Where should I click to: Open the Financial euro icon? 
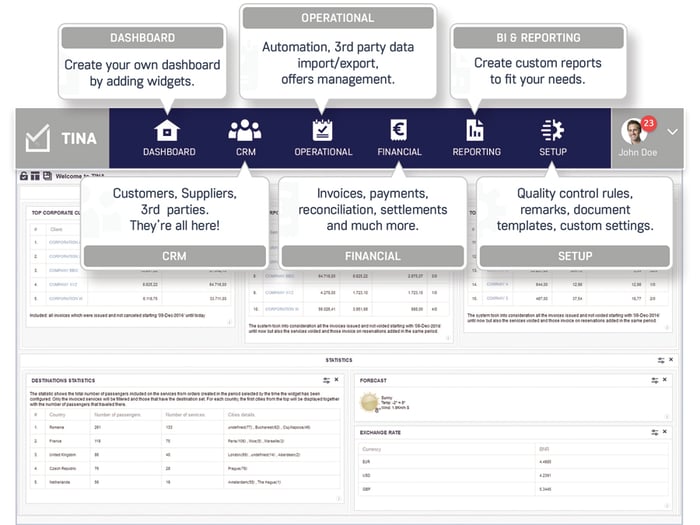(398, 129)
